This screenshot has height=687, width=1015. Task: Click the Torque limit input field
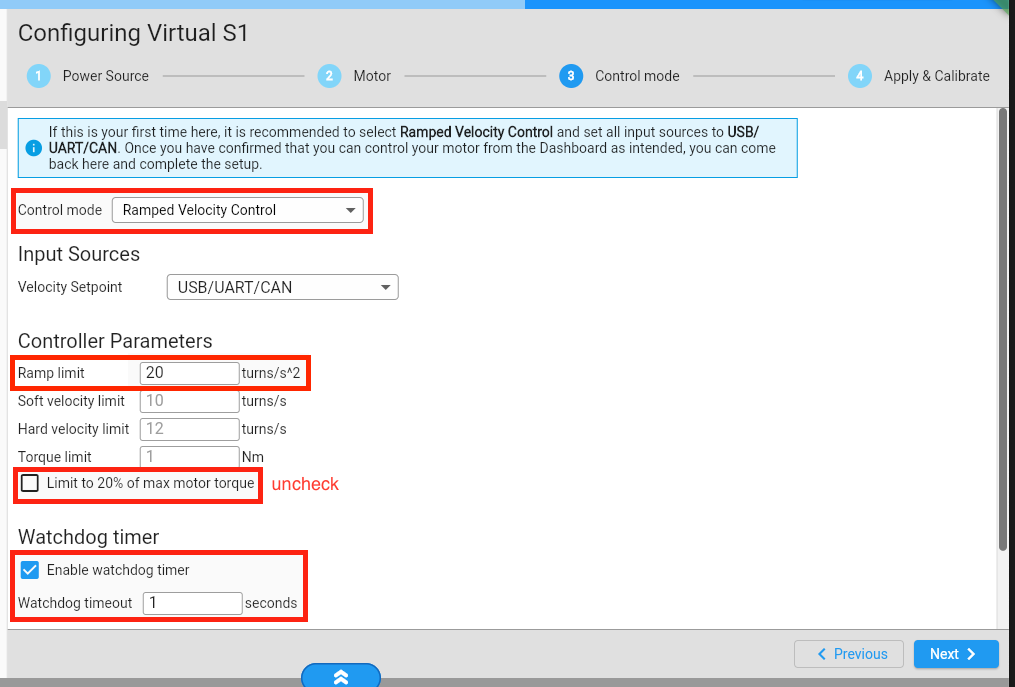[x=189, y=457]
